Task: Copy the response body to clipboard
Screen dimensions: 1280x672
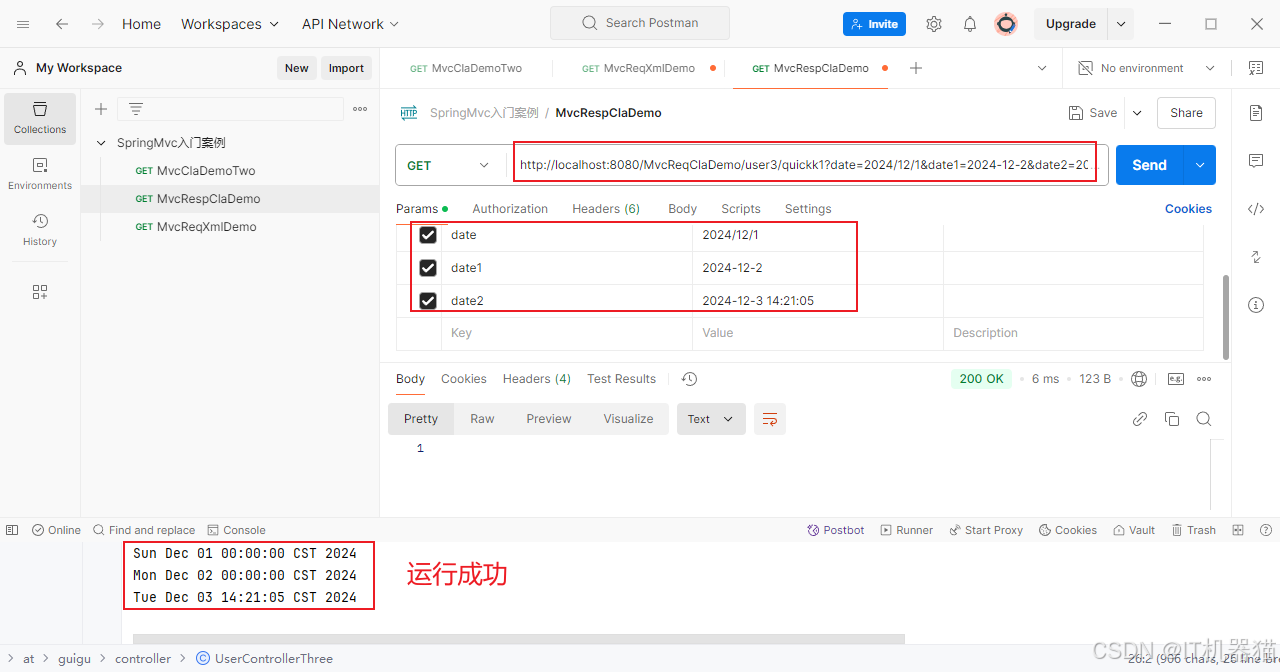Action: pyautogui.click(x=1172, y=419)
